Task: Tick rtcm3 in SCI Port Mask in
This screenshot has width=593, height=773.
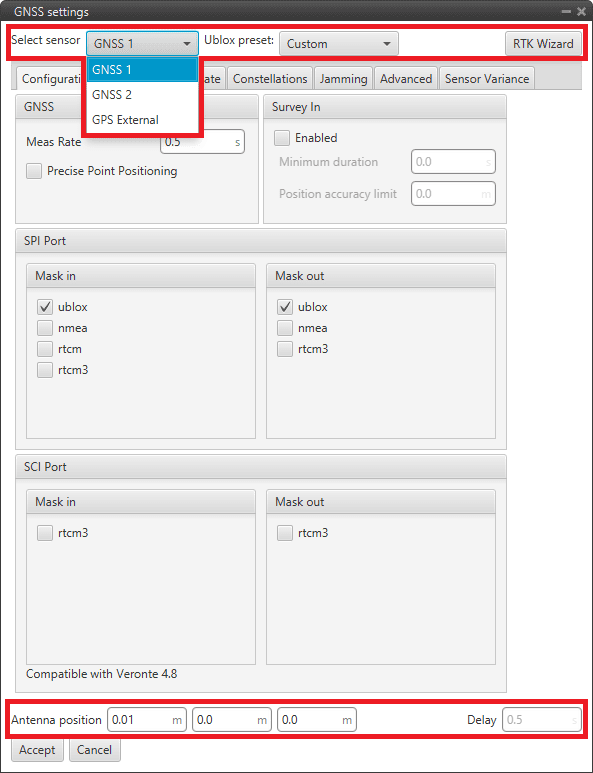Action: click(x=45, y=533)
